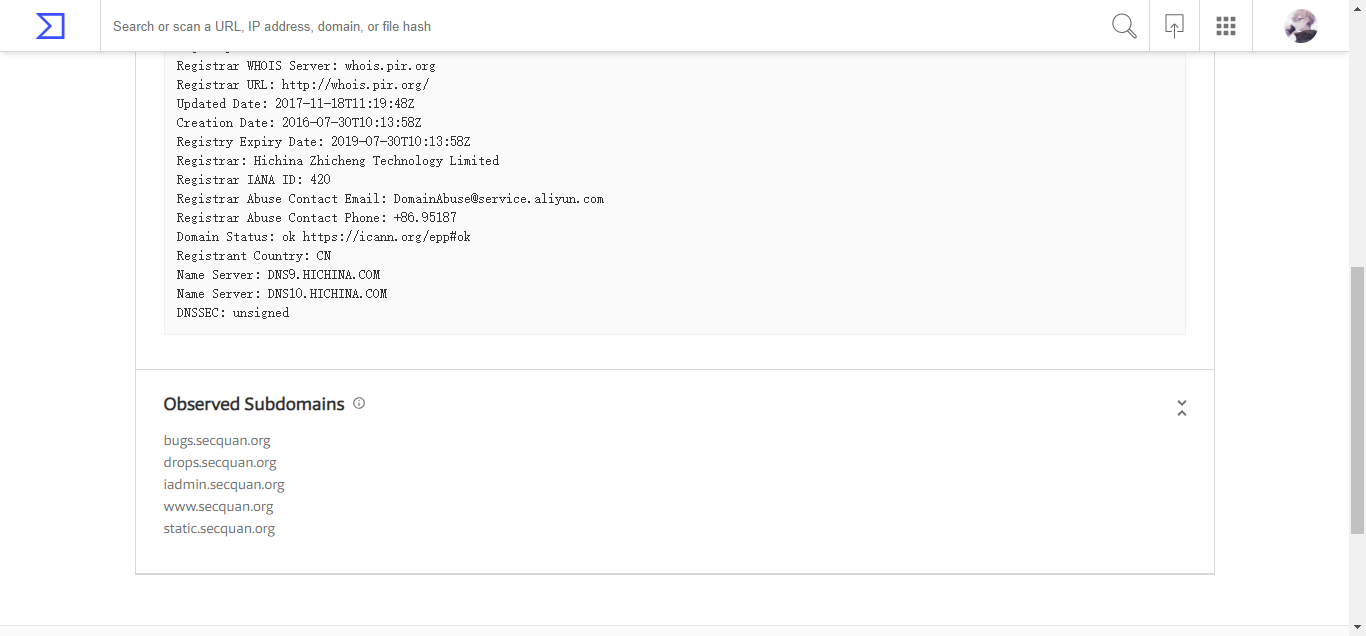Focus the URL, IP, domain search field

[x=600, y=26]
